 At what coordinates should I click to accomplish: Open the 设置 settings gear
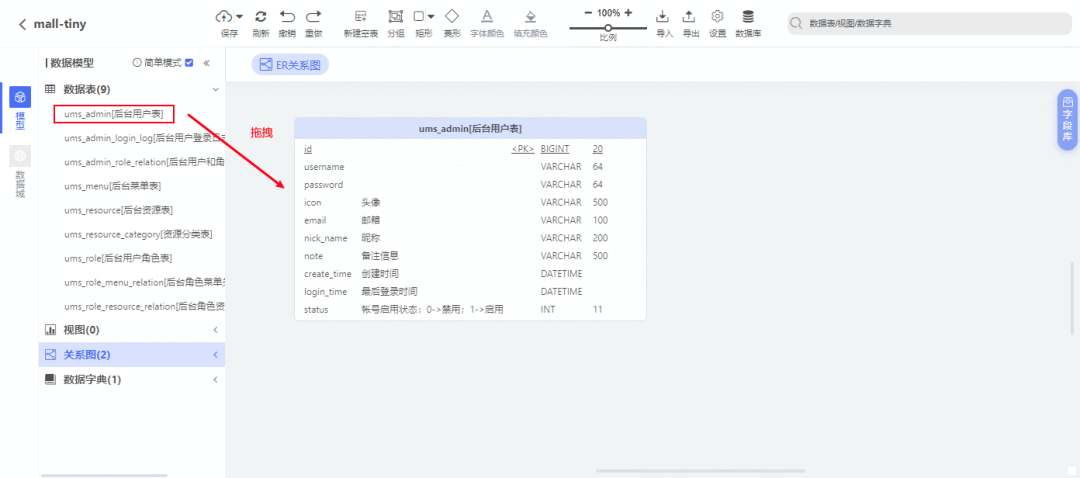point(718,17)
